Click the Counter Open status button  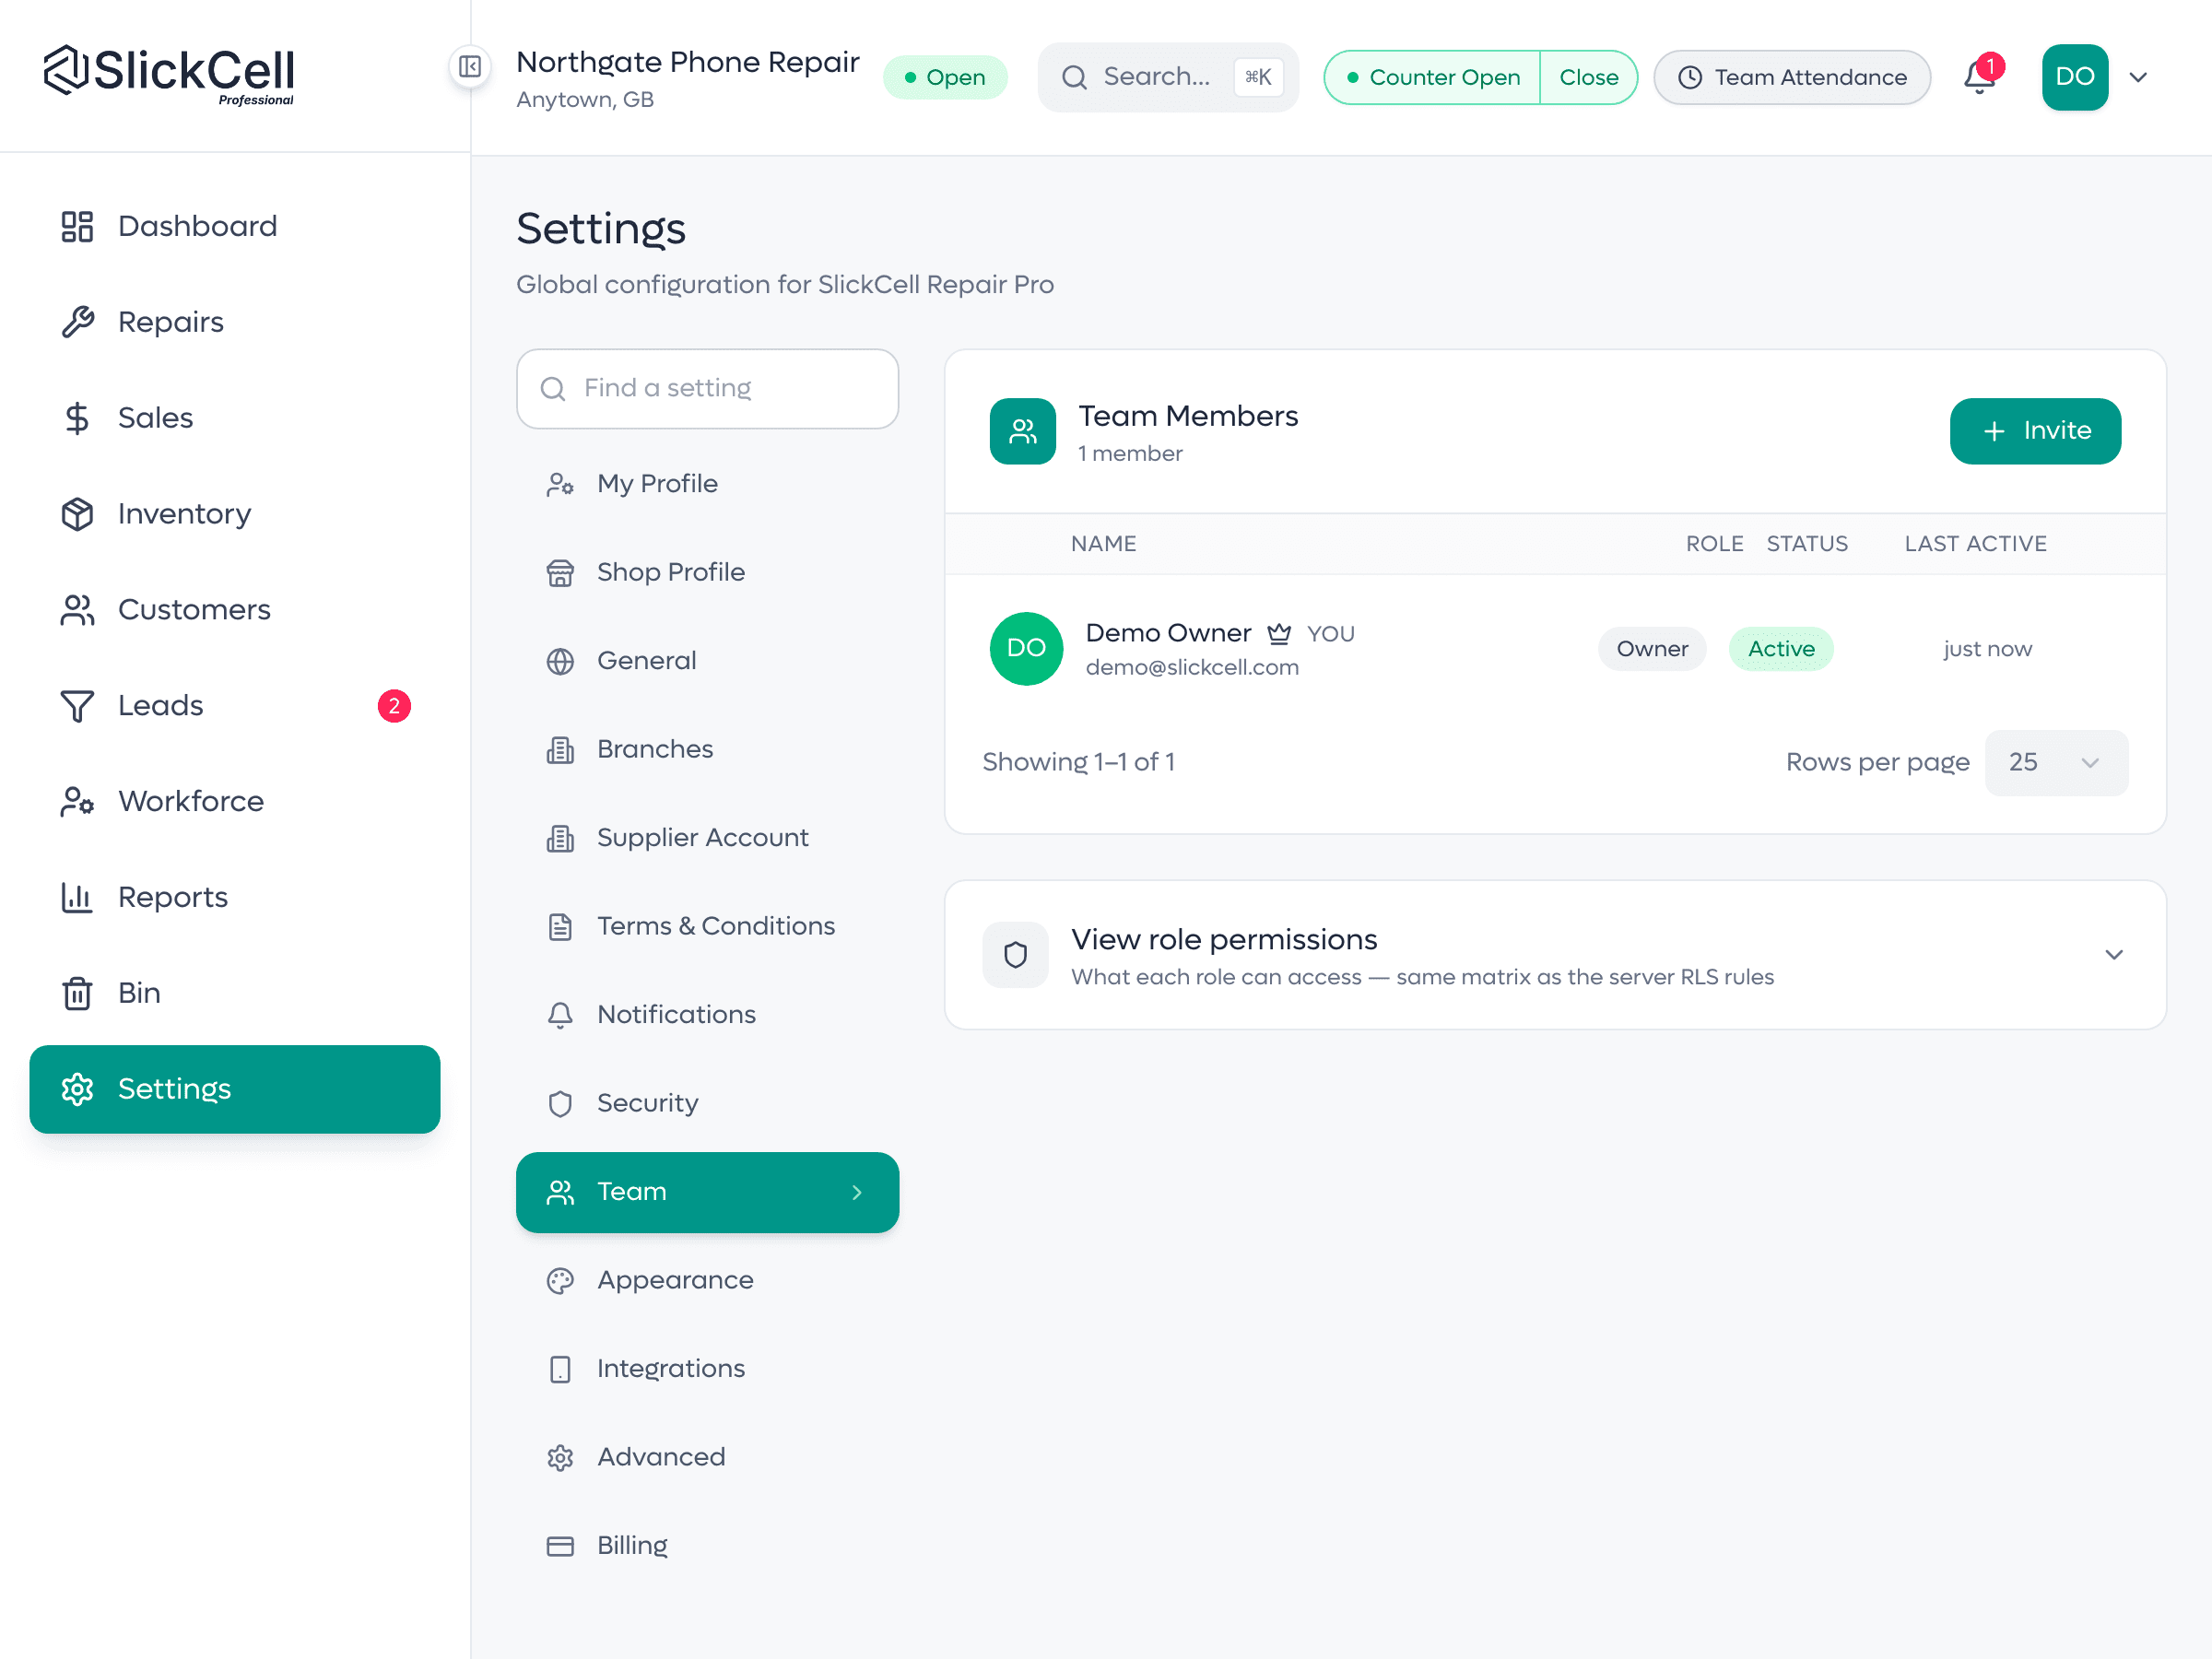coord(1433,77)
